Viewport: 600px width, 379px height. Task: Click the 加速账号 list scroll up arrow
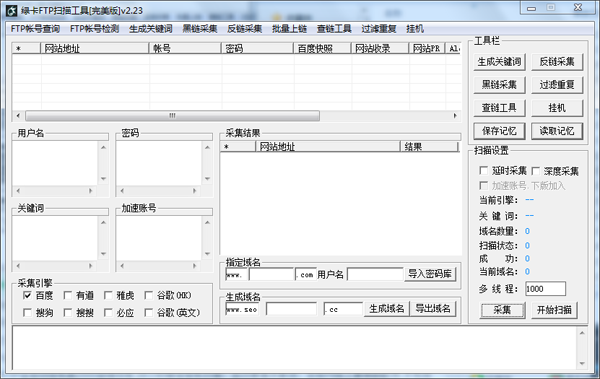pyautogui.click(x=207, y=222)
